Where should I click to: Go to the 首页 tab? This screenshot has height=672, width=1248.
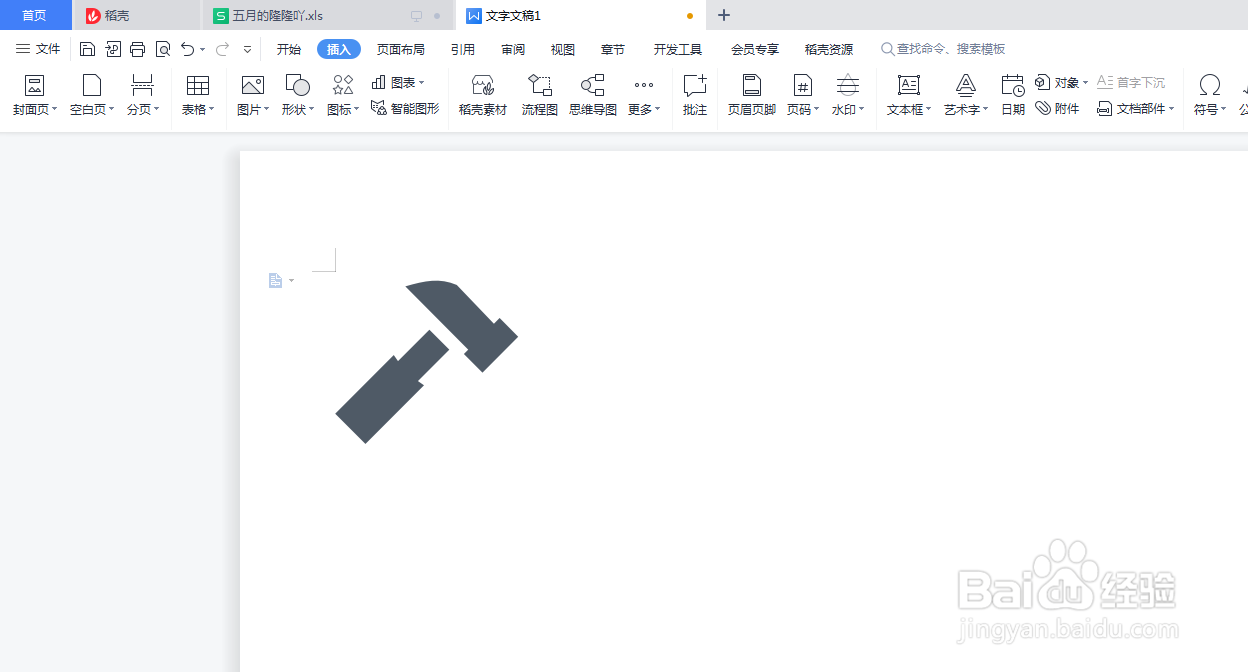(35, 15)
